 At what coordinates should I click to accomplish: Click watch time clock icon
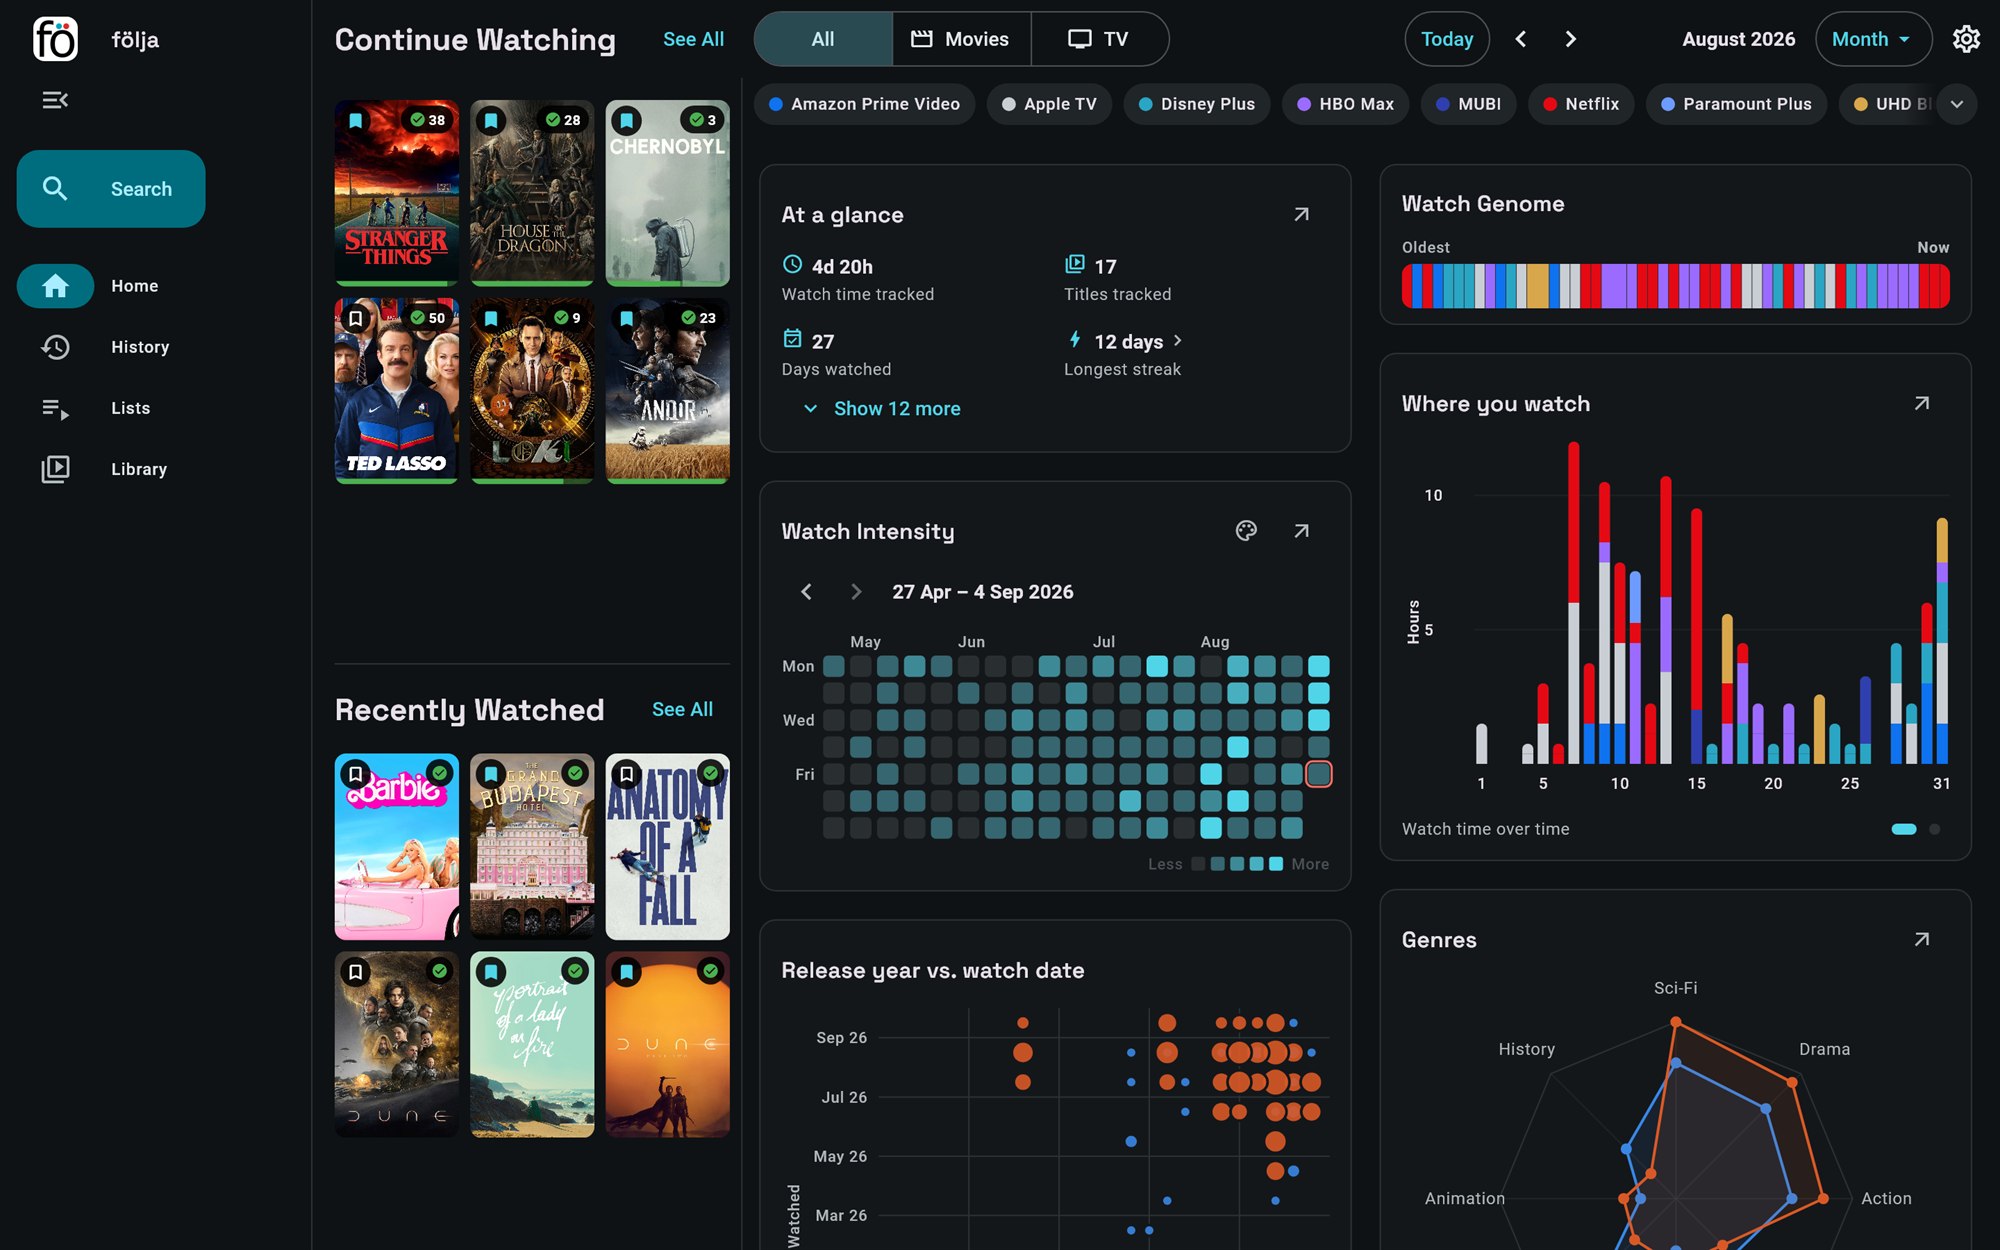tap(792, 264)
